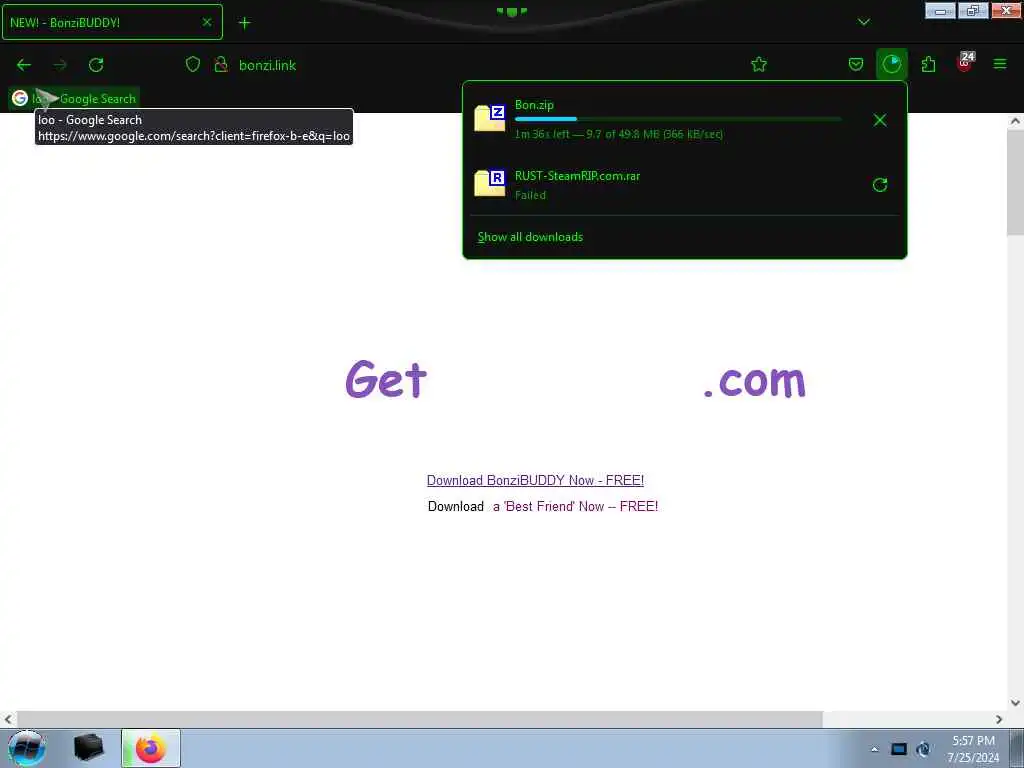The width and height of the screenshot is (1024, 768).
Task: Select the NEW! - BonziBUDDY! tab
Action: click(112, 22)
